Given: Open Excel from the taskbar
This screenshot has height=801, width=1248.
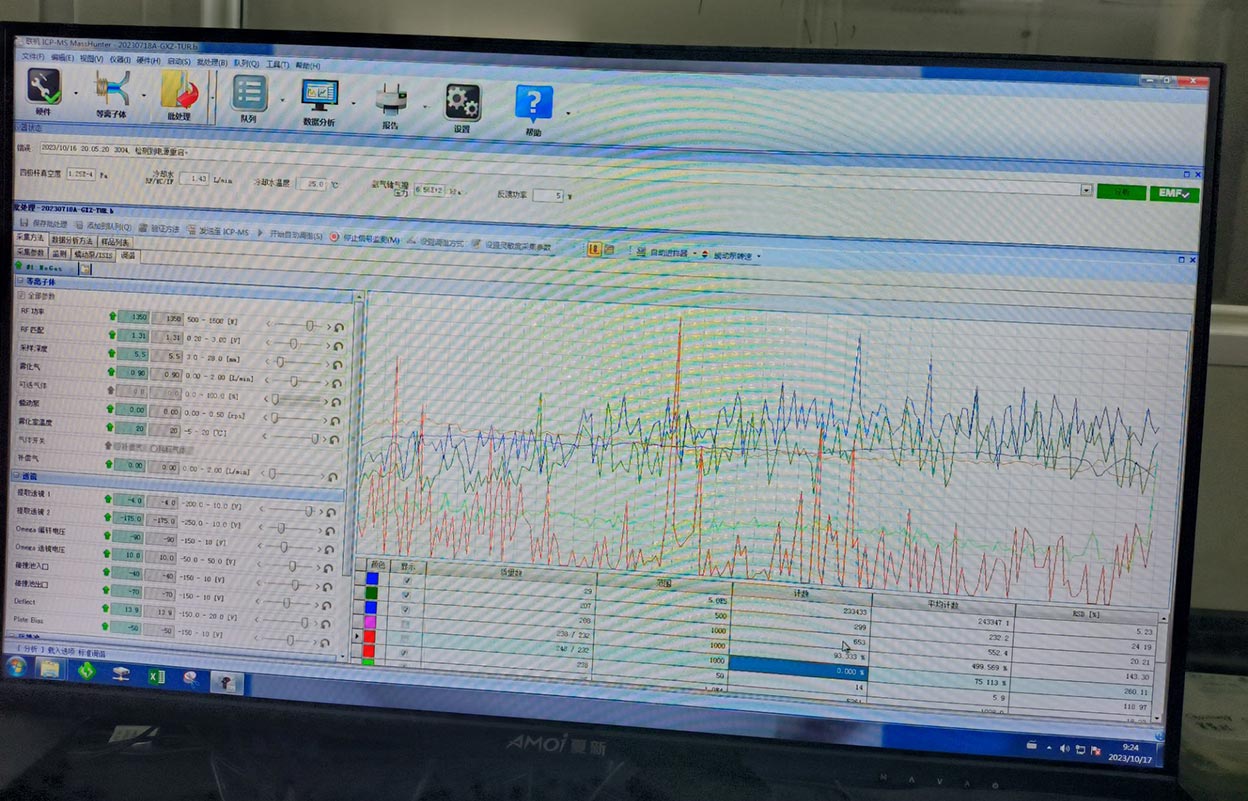Looking at the screenshot, I should pos(155,676).
